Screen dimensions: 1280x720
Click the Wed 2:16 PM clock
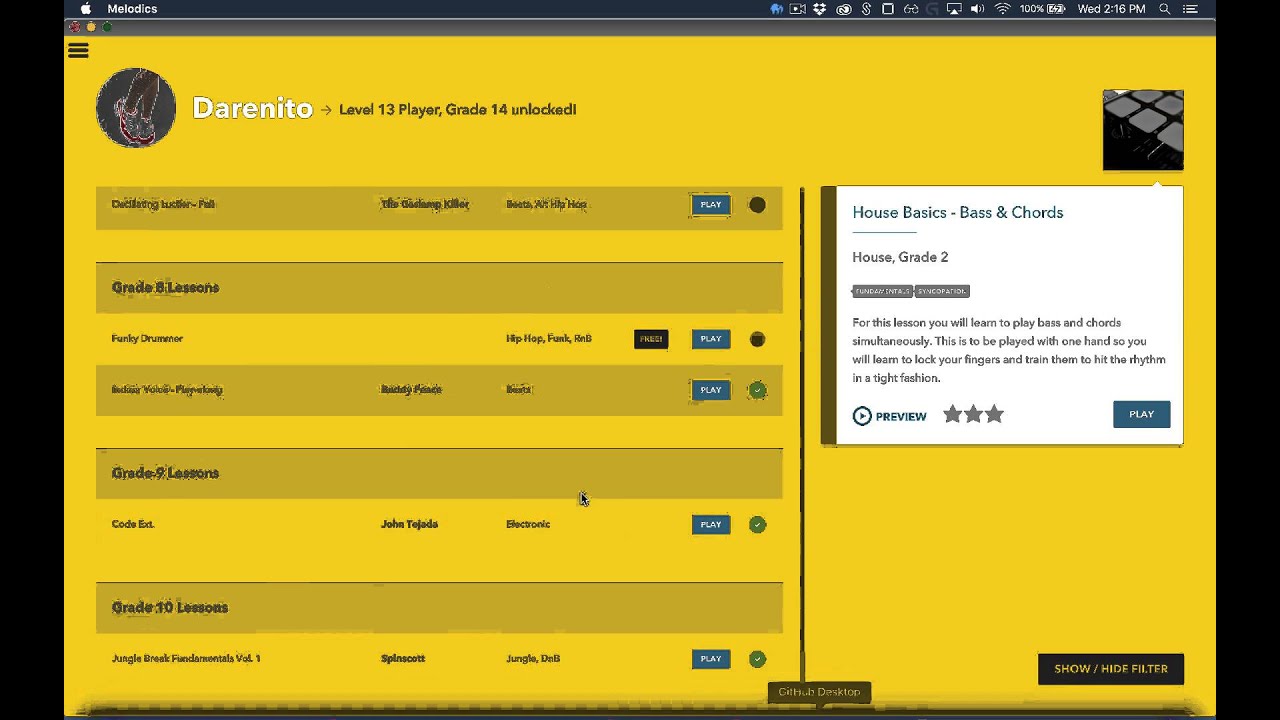1112,9
